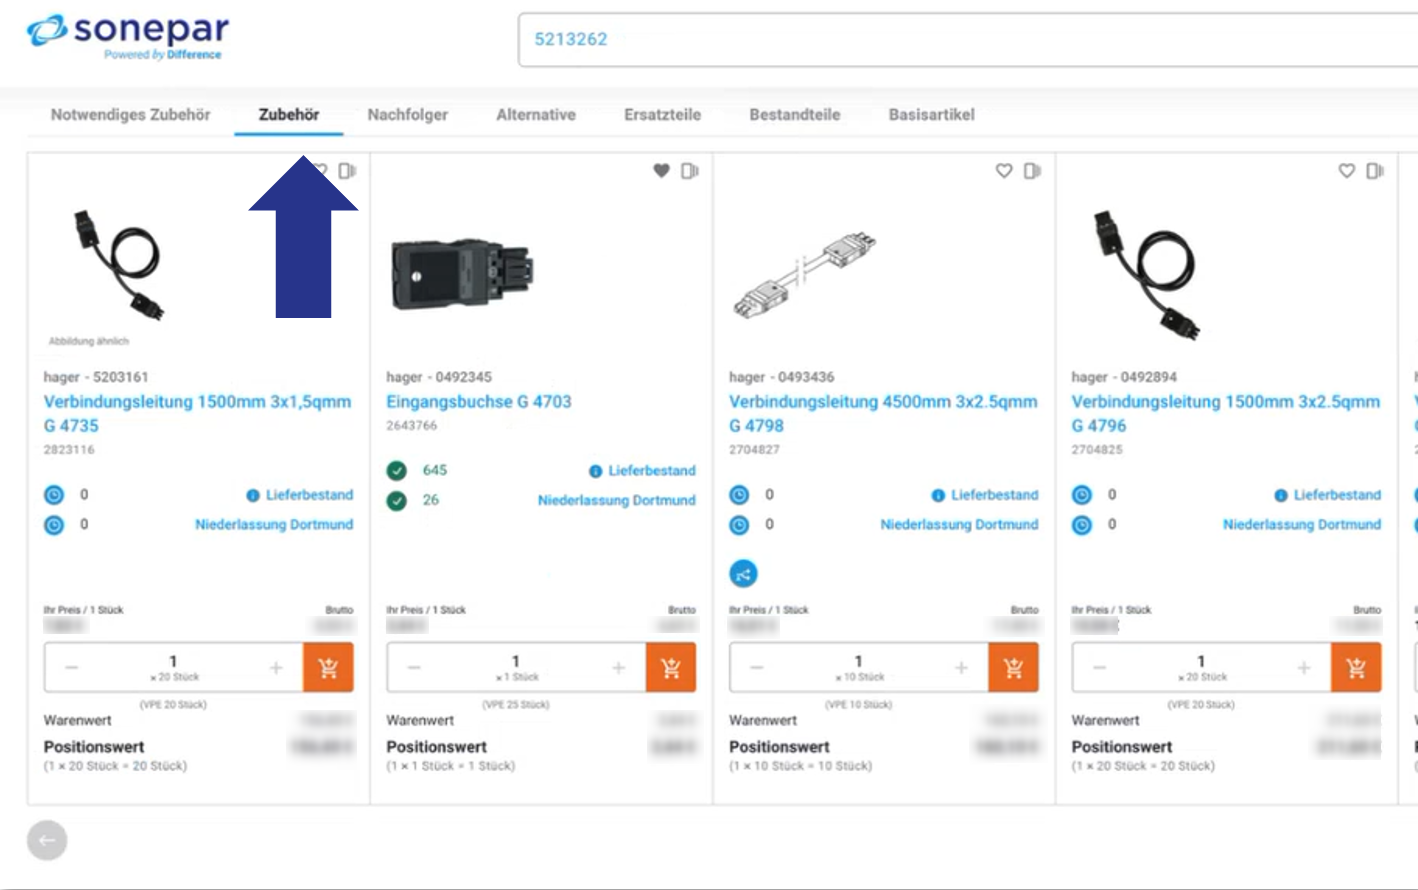
Task: Click clock icon beside Niederlassung Dortmund G 4796
Action: click(1082, 525)
